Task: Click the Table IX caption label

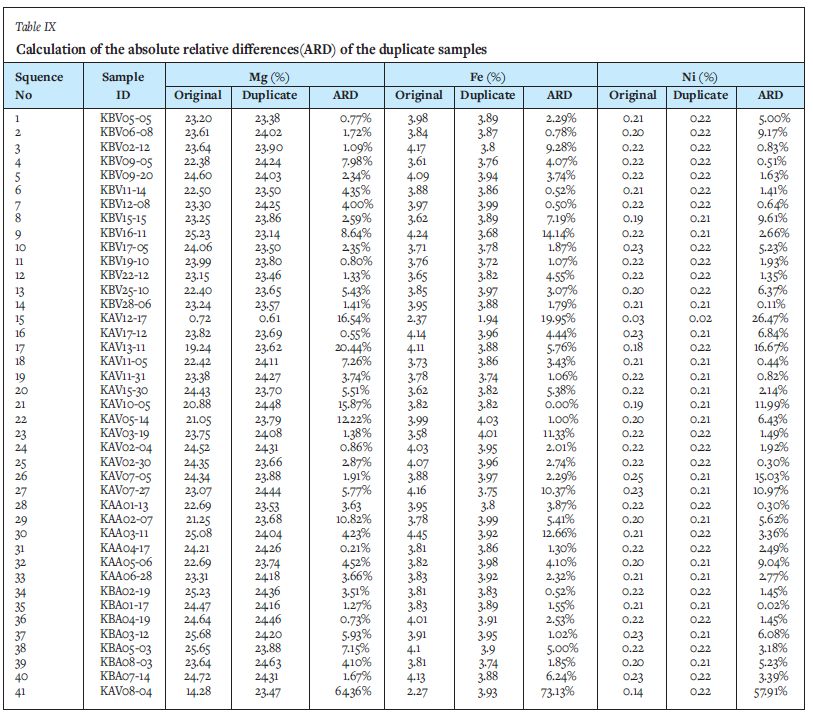Action: [x=35, y=26]
